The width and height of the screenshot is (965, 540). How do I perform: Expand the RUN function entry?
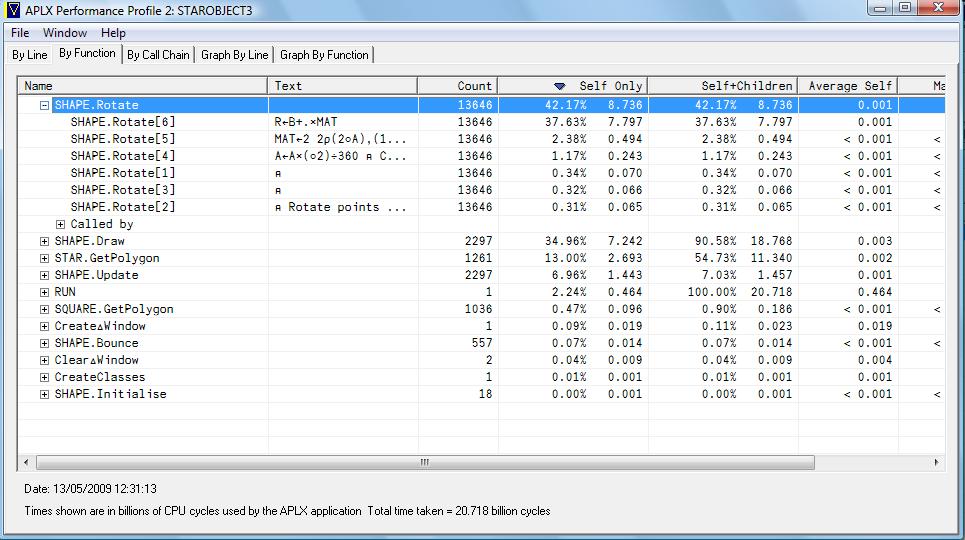click(x=45, y=292)
